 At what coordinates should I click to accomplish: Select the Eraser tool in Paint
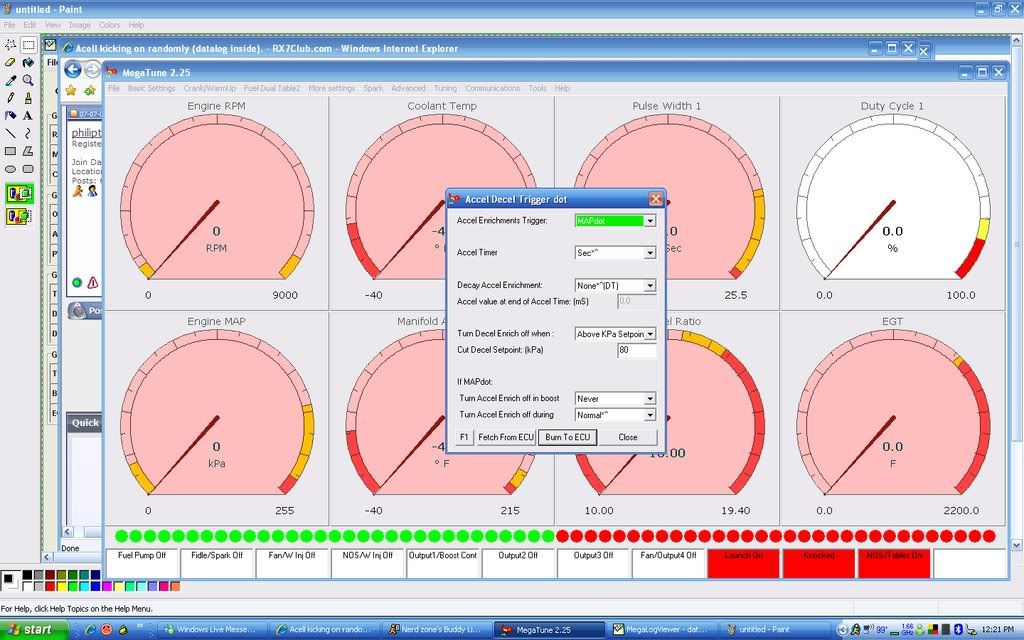pos(10,62)
